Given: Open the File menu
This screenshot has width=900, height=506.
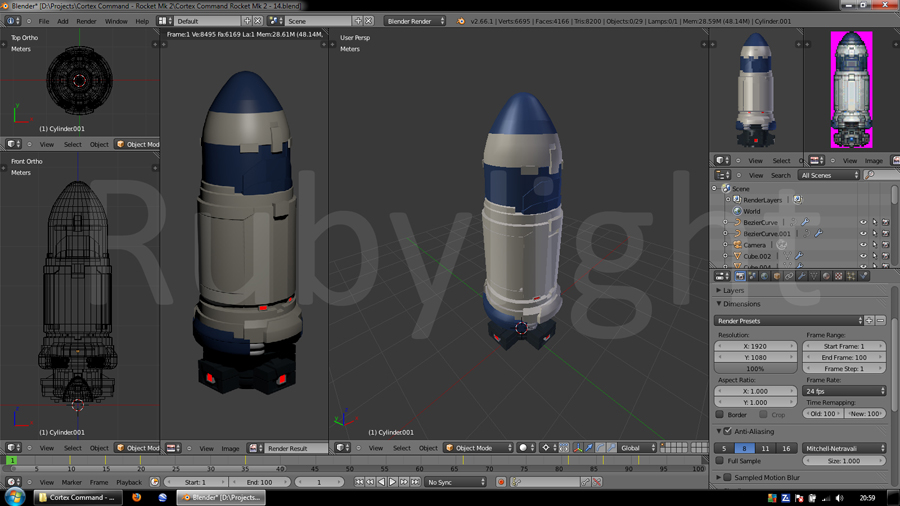Looking at the screenshot, I should coord(44,21).
